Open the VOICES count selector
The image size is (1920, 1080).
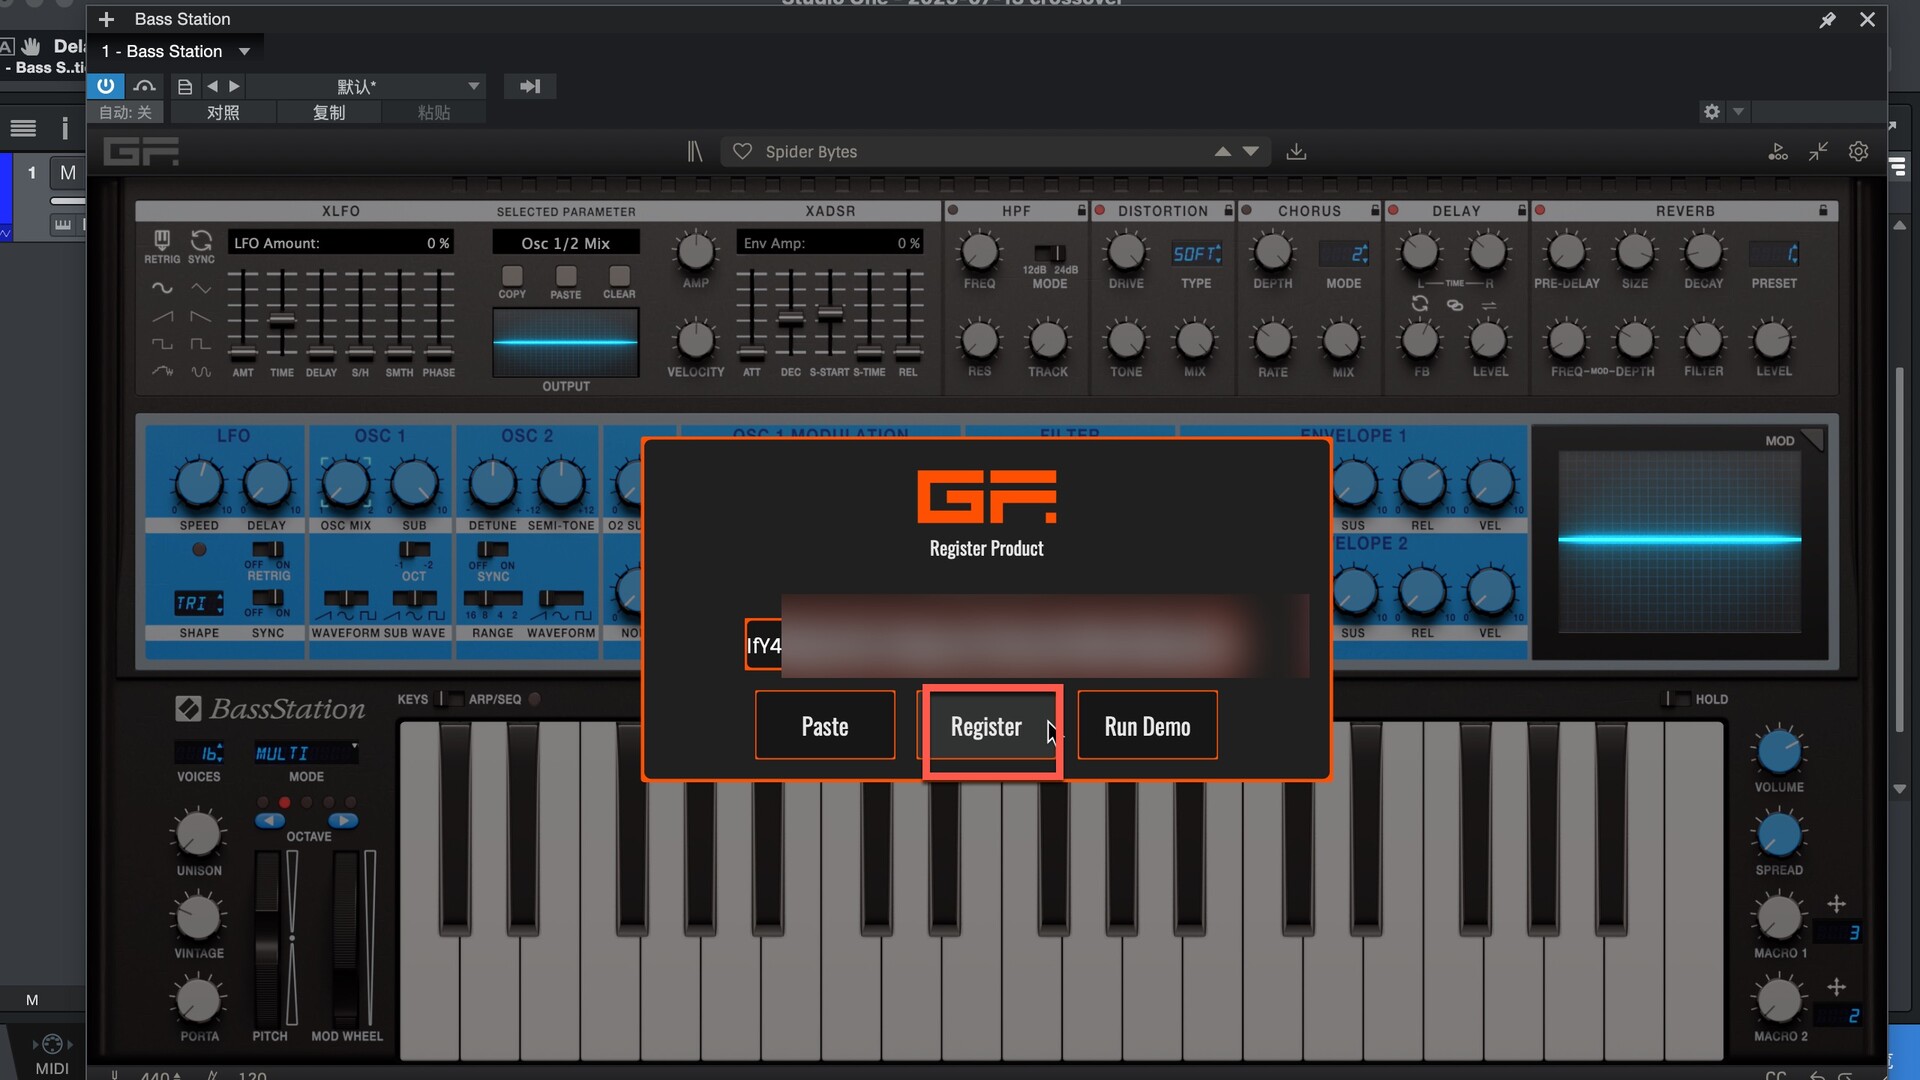pyautogui.click(x=199, y=753)
